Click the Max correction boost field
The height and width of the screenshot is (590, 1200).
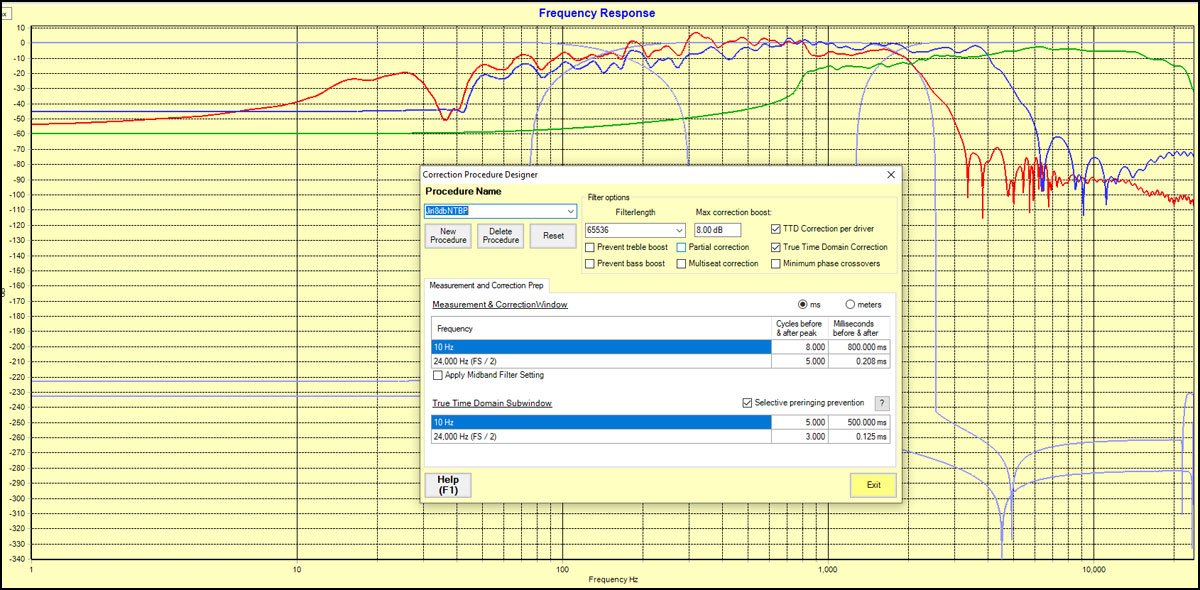[x=717, y=230]
